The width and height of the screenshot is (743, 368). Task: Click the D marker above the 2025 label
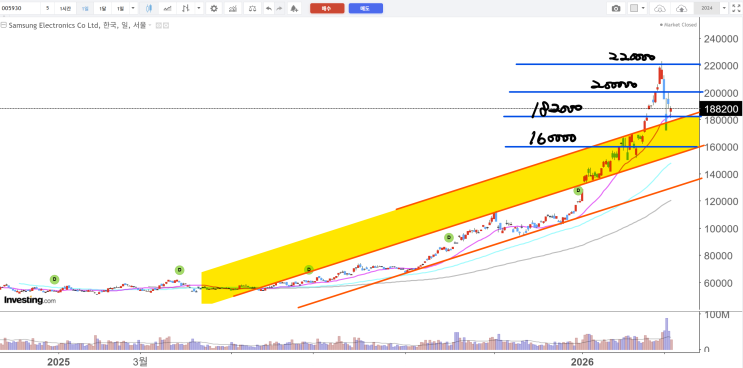pos(54,279)
